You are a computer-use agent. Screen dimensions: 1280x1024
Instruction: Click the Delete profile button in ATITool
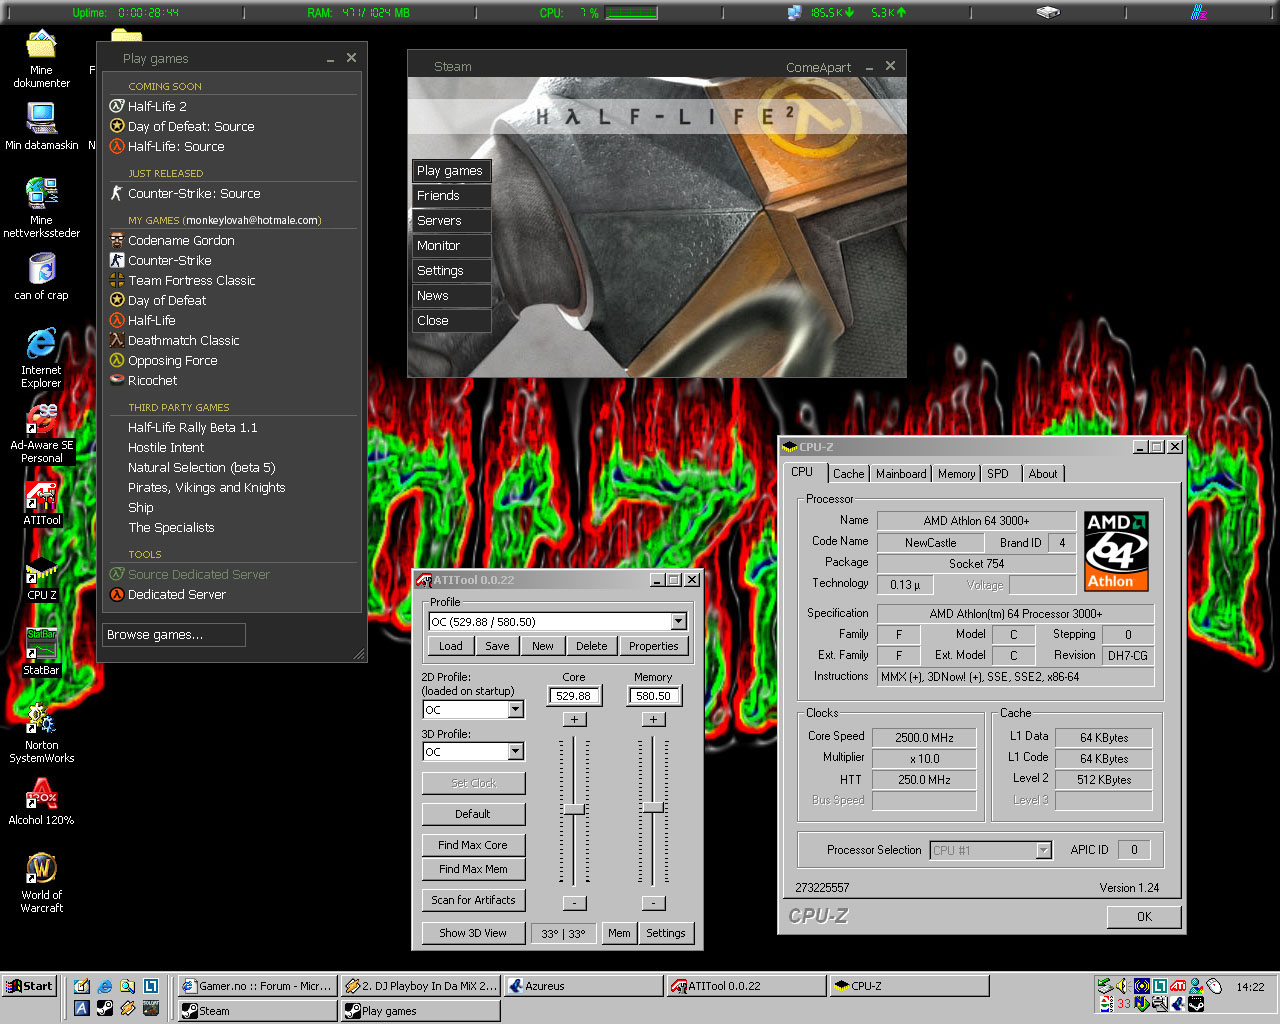click(x=591, y=646)
